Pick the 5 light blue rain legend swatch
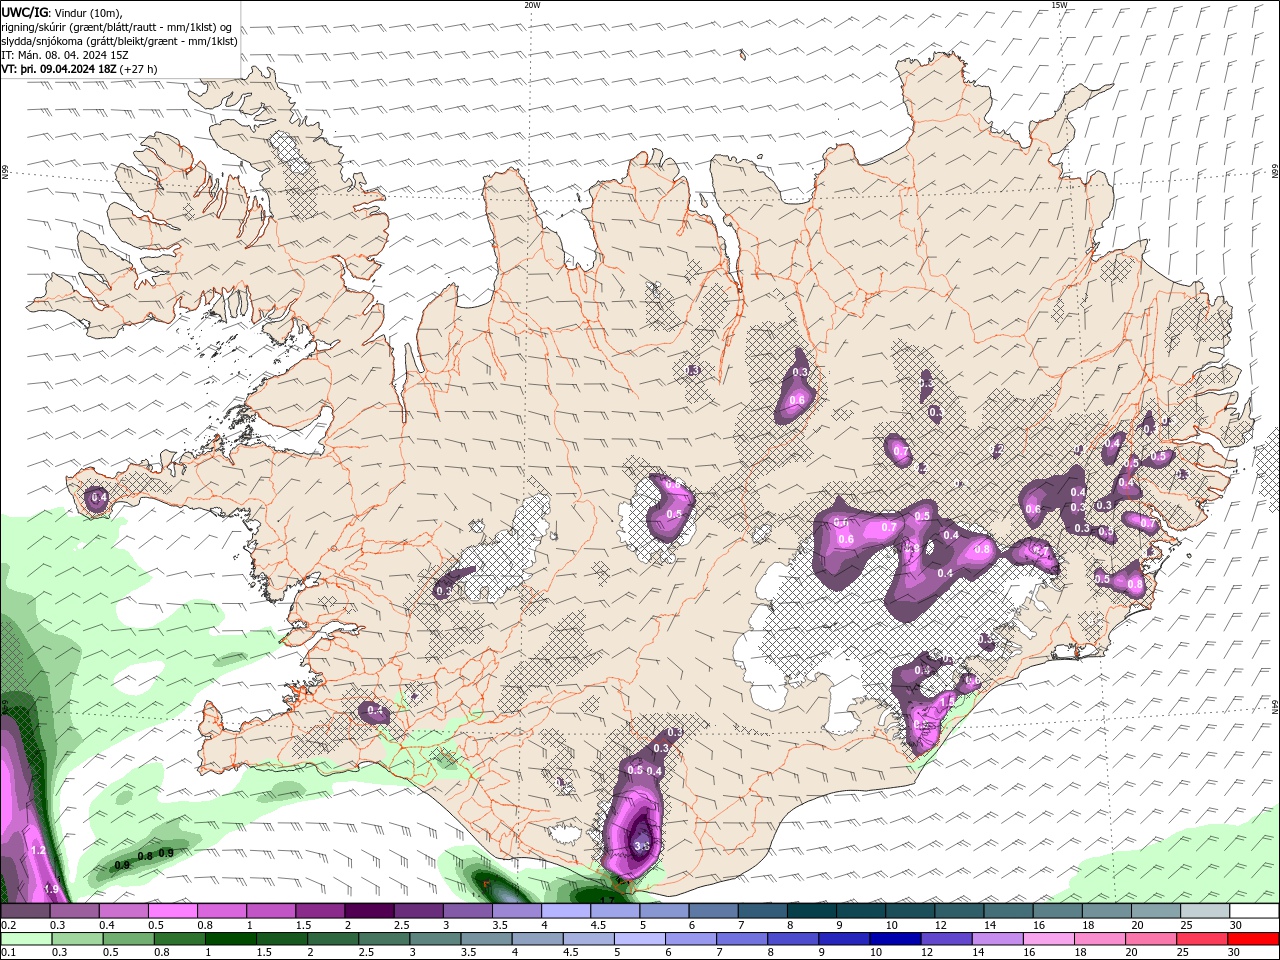Image resolution: width=1280 pixels, height=960 pixels. (x=640, y=939)
